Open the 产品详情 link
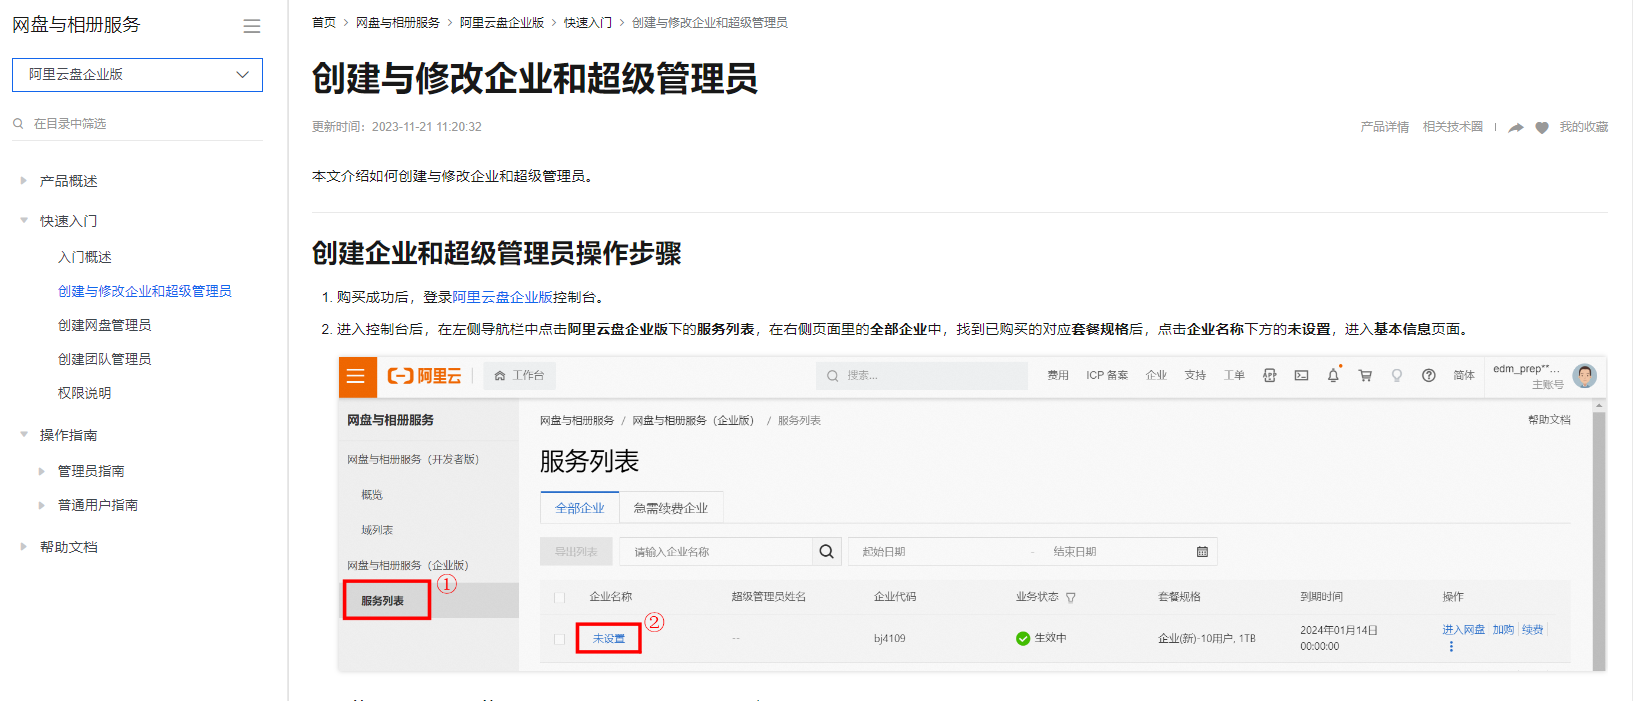 click(x=1385, y=127)
